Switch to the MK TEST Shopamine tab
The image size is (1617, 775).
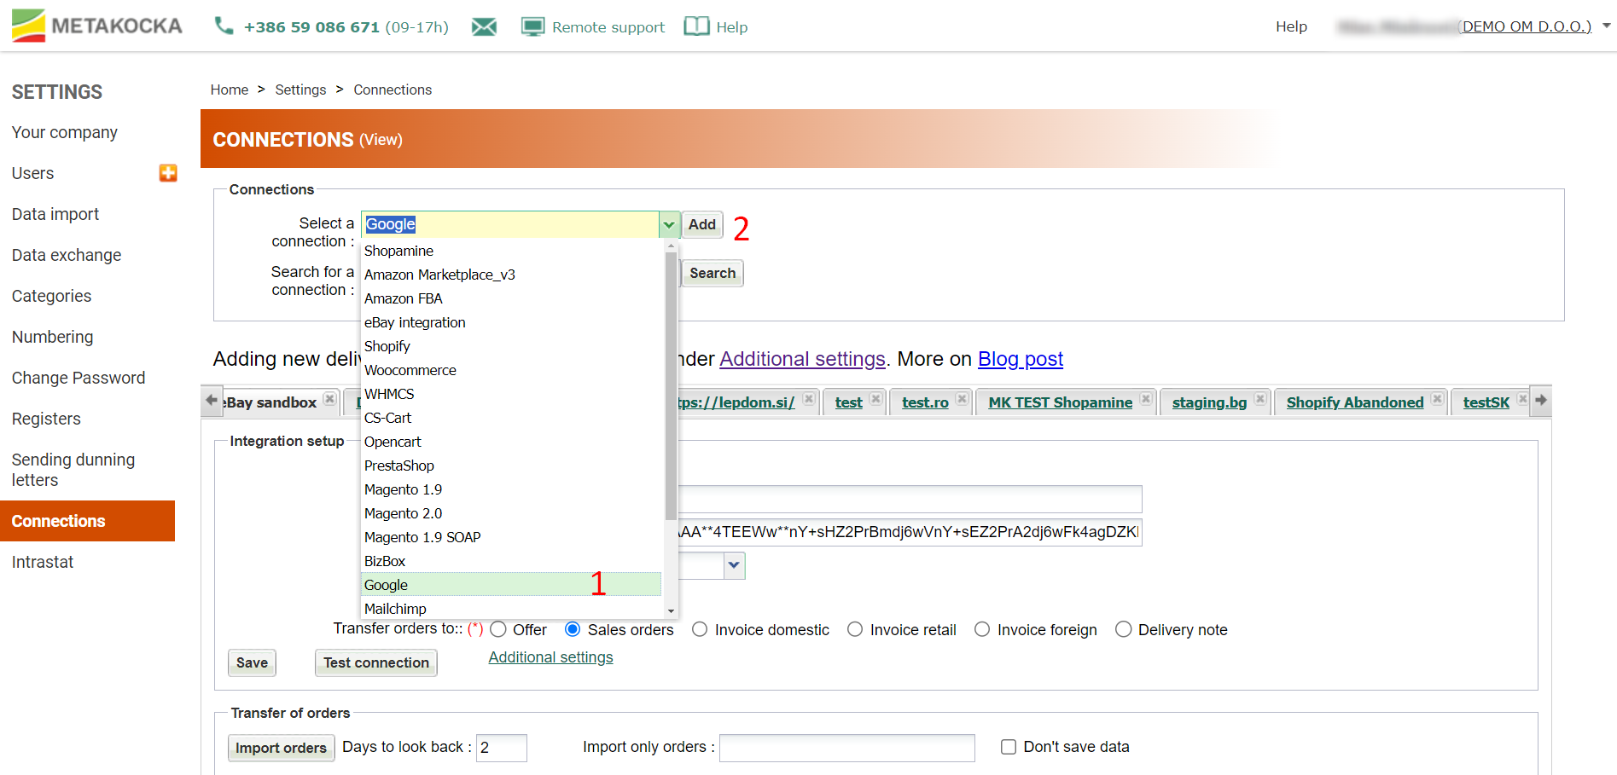1060,402
